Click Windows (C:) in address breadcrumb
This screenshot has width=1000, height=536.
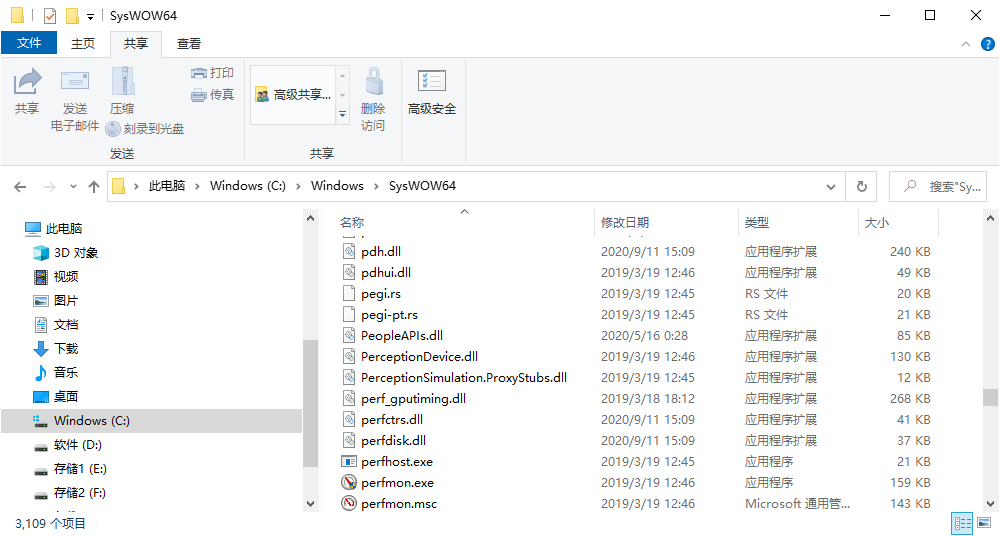point(247,186)
